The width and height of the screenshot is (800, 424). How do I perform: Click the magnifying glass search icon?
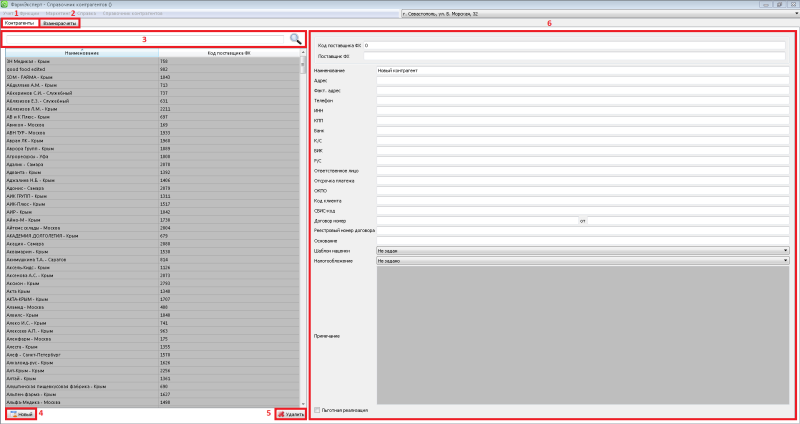[296, 39]
